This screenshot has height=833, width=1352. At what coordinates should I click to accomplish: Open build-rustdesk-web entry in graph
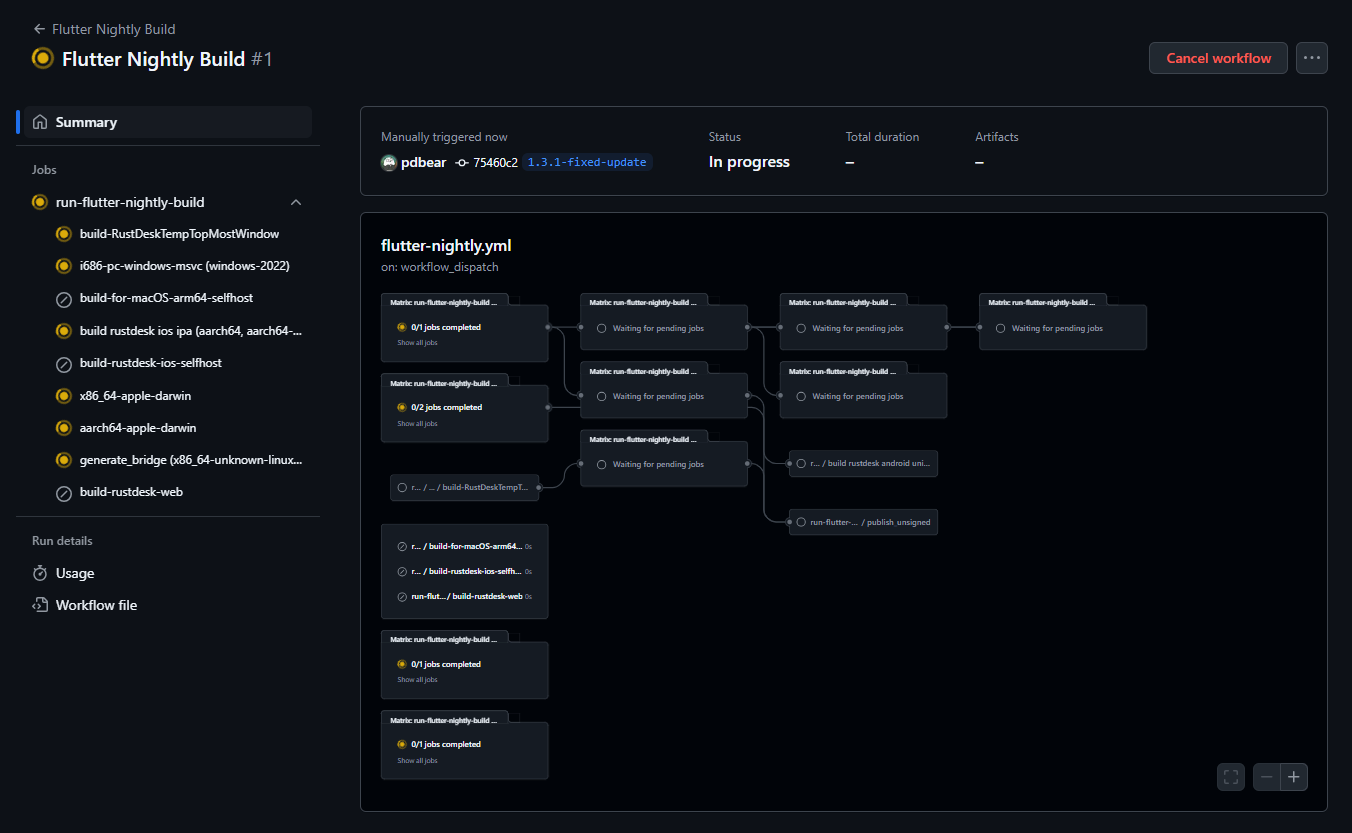tap(464, 595)
